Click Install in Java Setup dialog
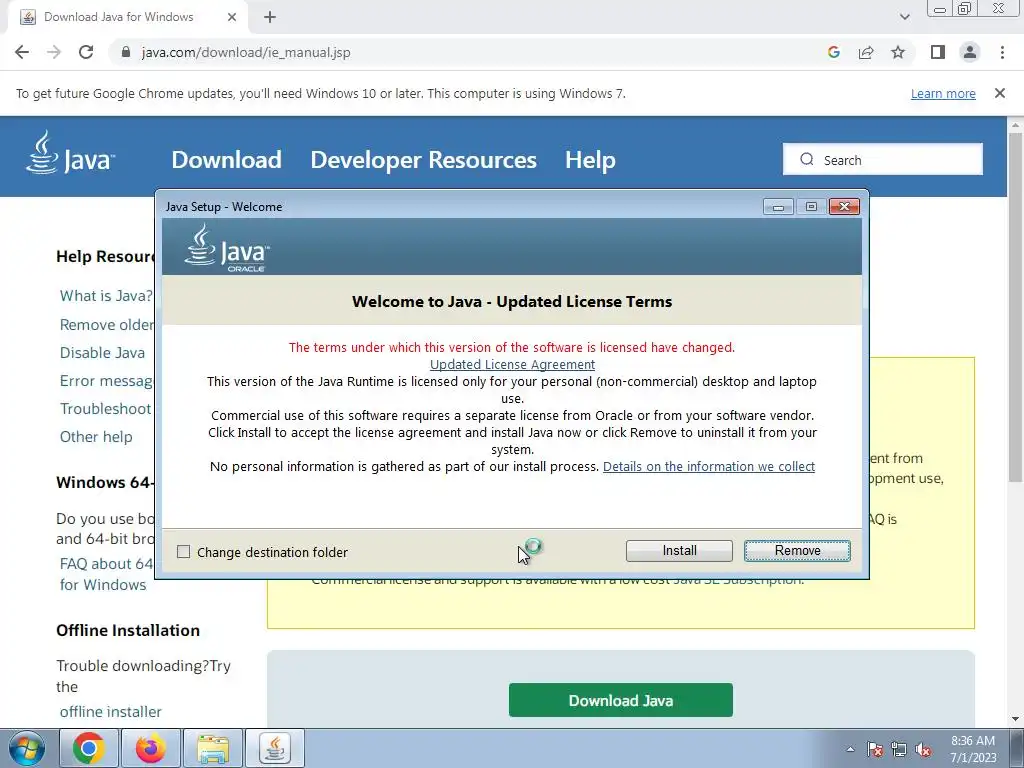 click(x=679, y=551)
